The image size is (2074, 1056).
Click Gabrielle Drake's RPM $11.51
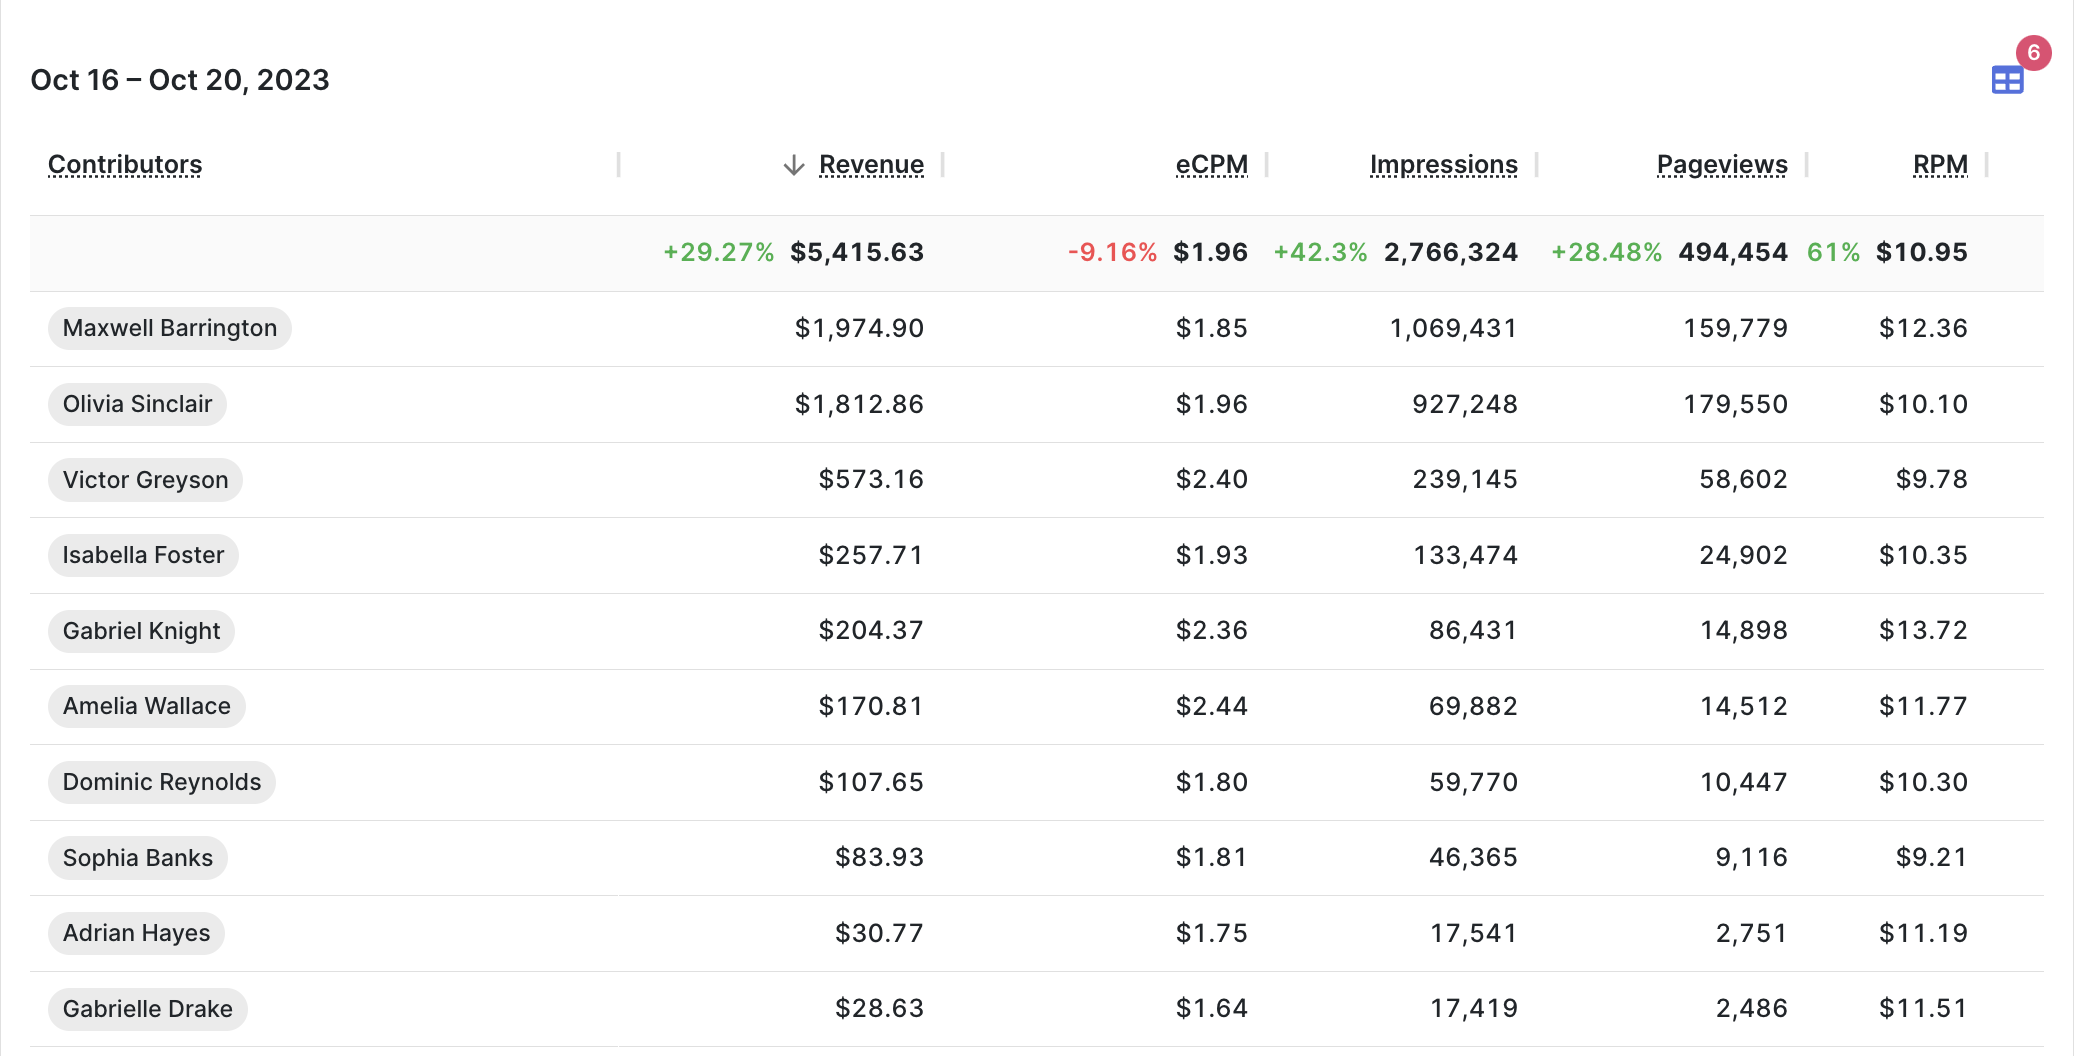[1923, 1009]
